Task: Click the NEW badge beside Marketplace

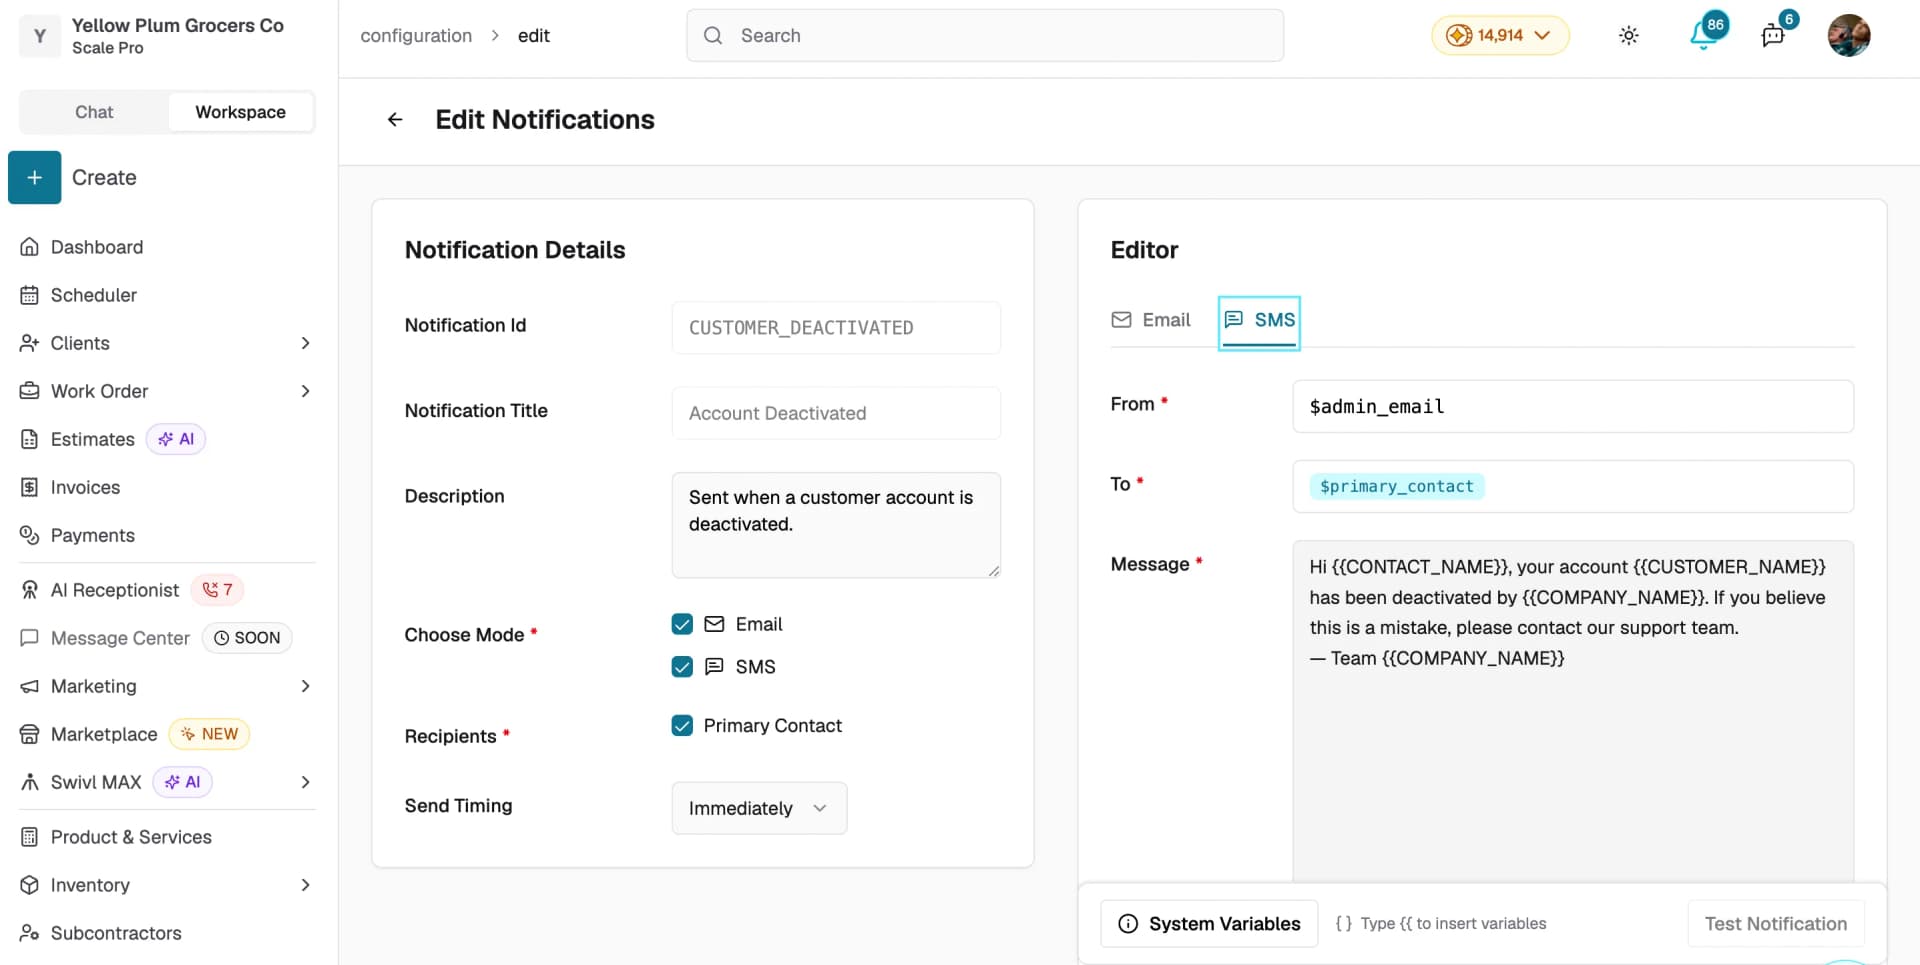Action: pos(209,734)
